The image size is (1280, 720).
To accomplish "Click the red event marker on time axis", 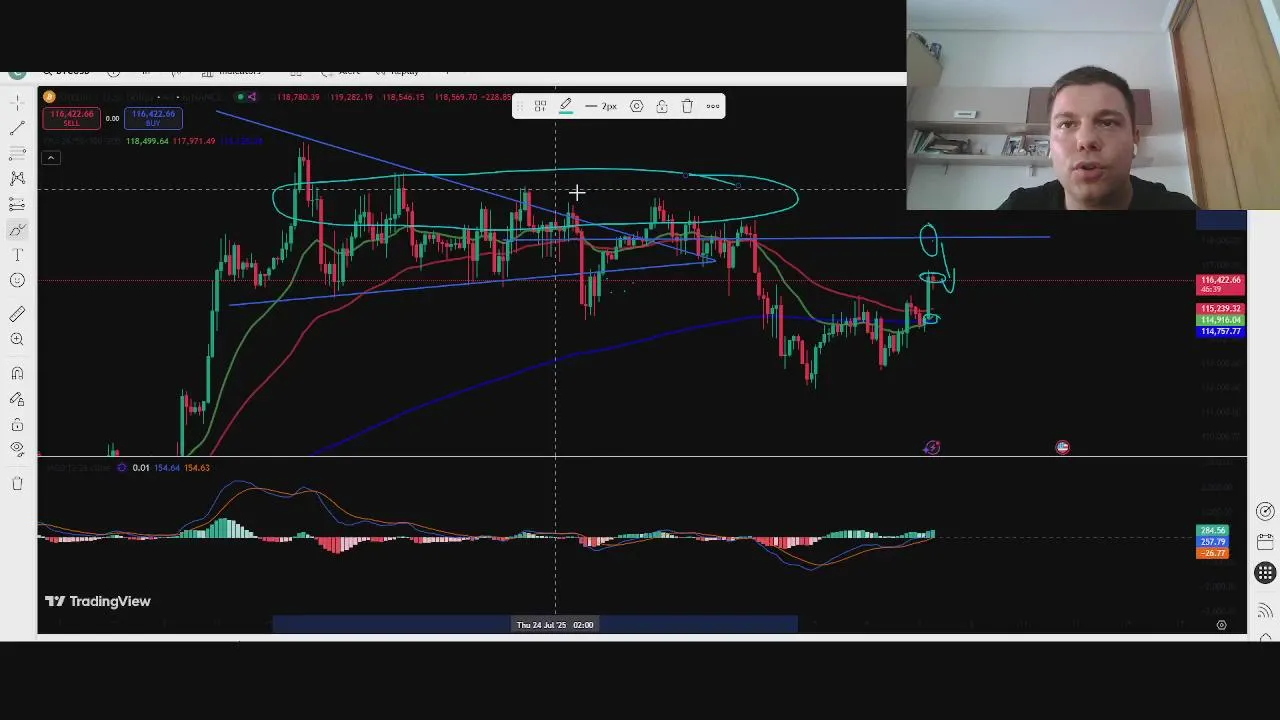I will (1062, 448).
